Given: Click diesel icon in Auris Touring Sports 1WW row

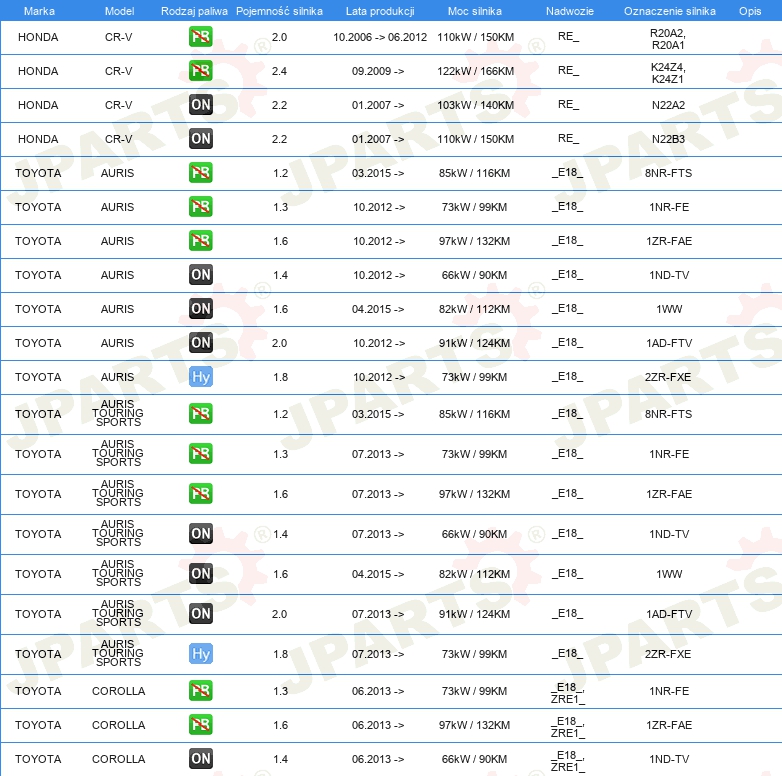Looking at the screenshot, I should click(x=201, y=574).
